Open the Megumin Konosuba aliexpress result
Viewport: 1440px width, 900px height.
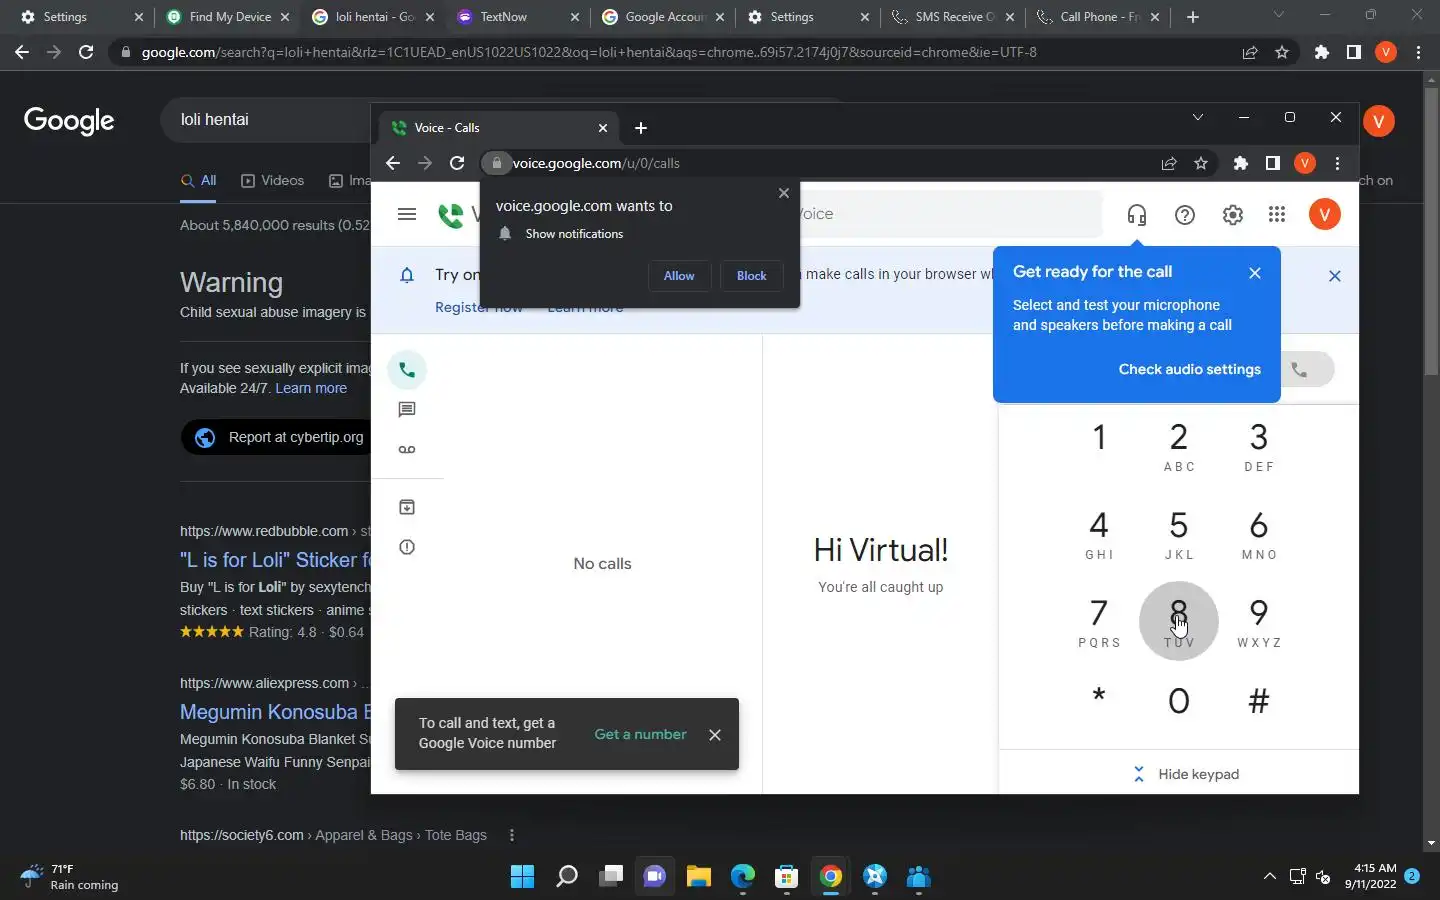(x=275, y=712)
